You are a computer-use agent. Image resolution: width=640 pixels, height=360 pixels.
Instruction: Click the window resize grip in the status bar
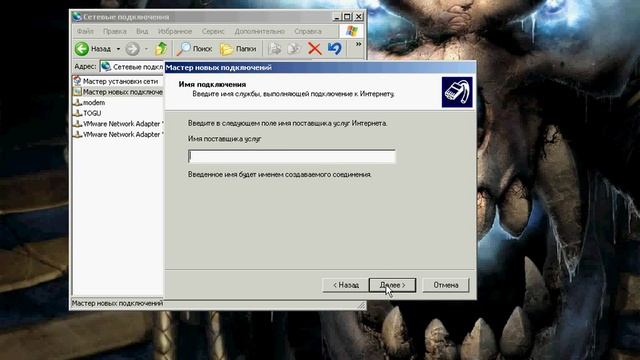[361, 304]
